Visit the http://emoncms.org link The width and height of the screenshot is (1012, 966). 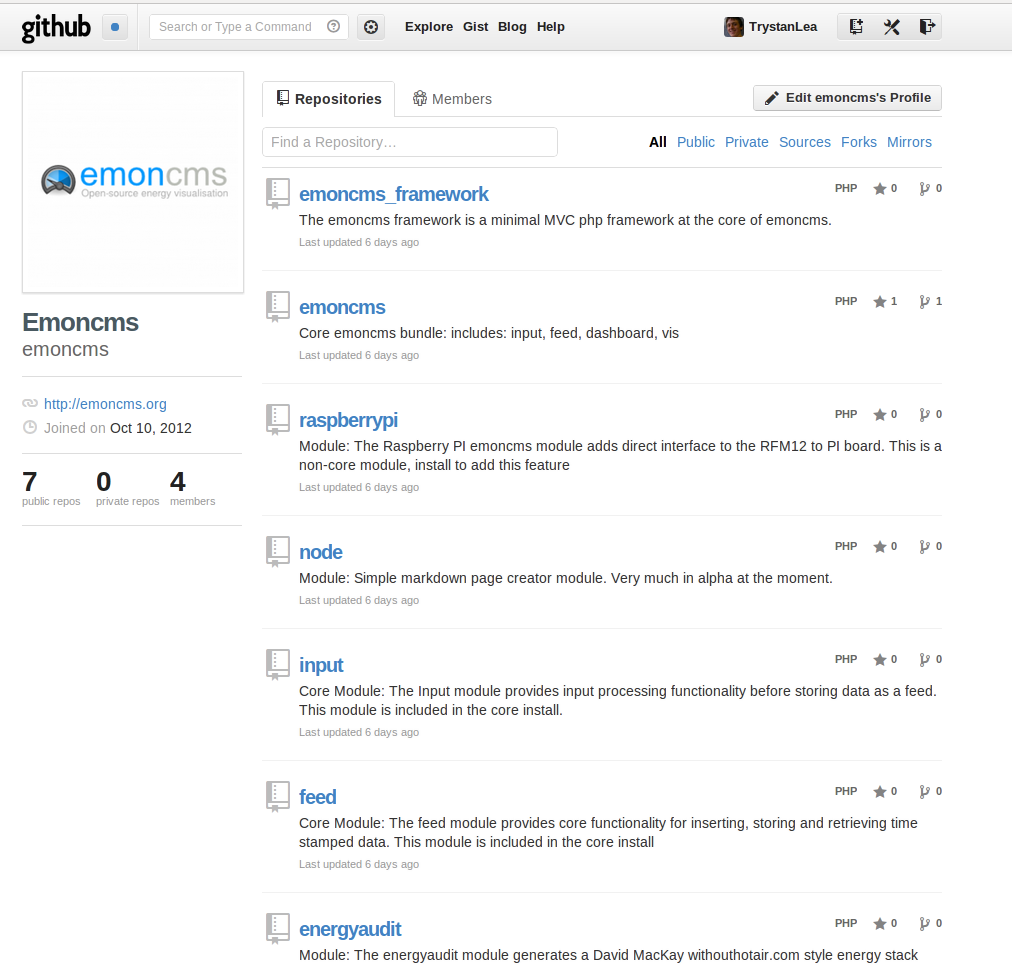(x=105, y=404)
